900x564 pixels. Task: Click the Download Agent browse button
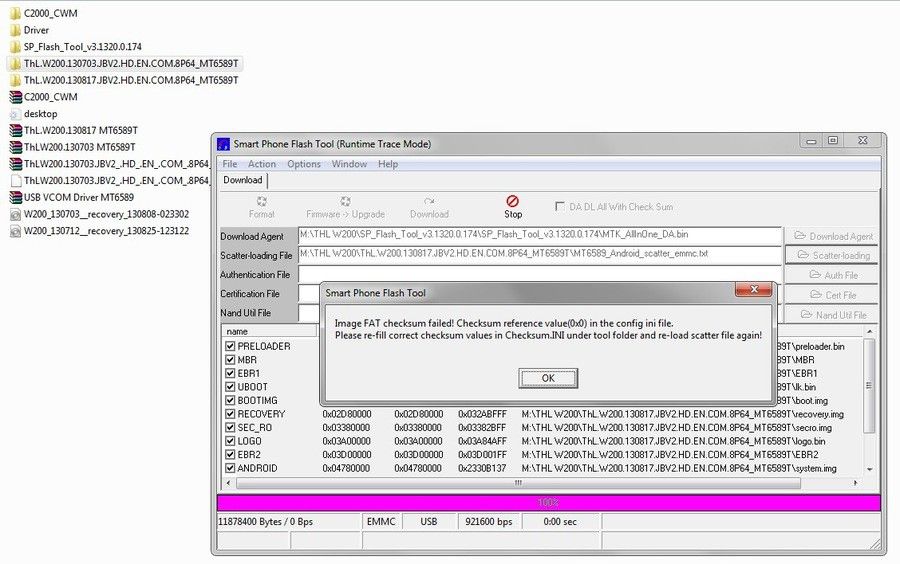(x=831, y=236)
